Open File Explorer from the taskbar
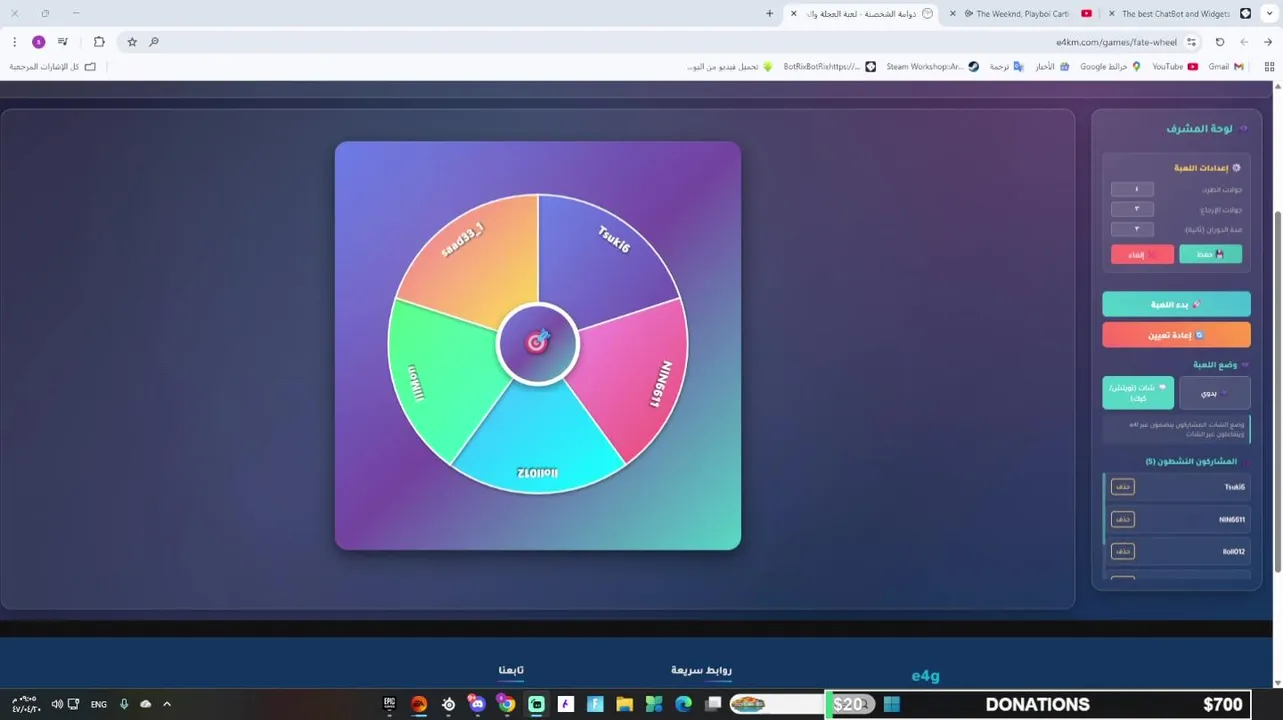This screenshot has height=720, width=1283. (624, 704)
